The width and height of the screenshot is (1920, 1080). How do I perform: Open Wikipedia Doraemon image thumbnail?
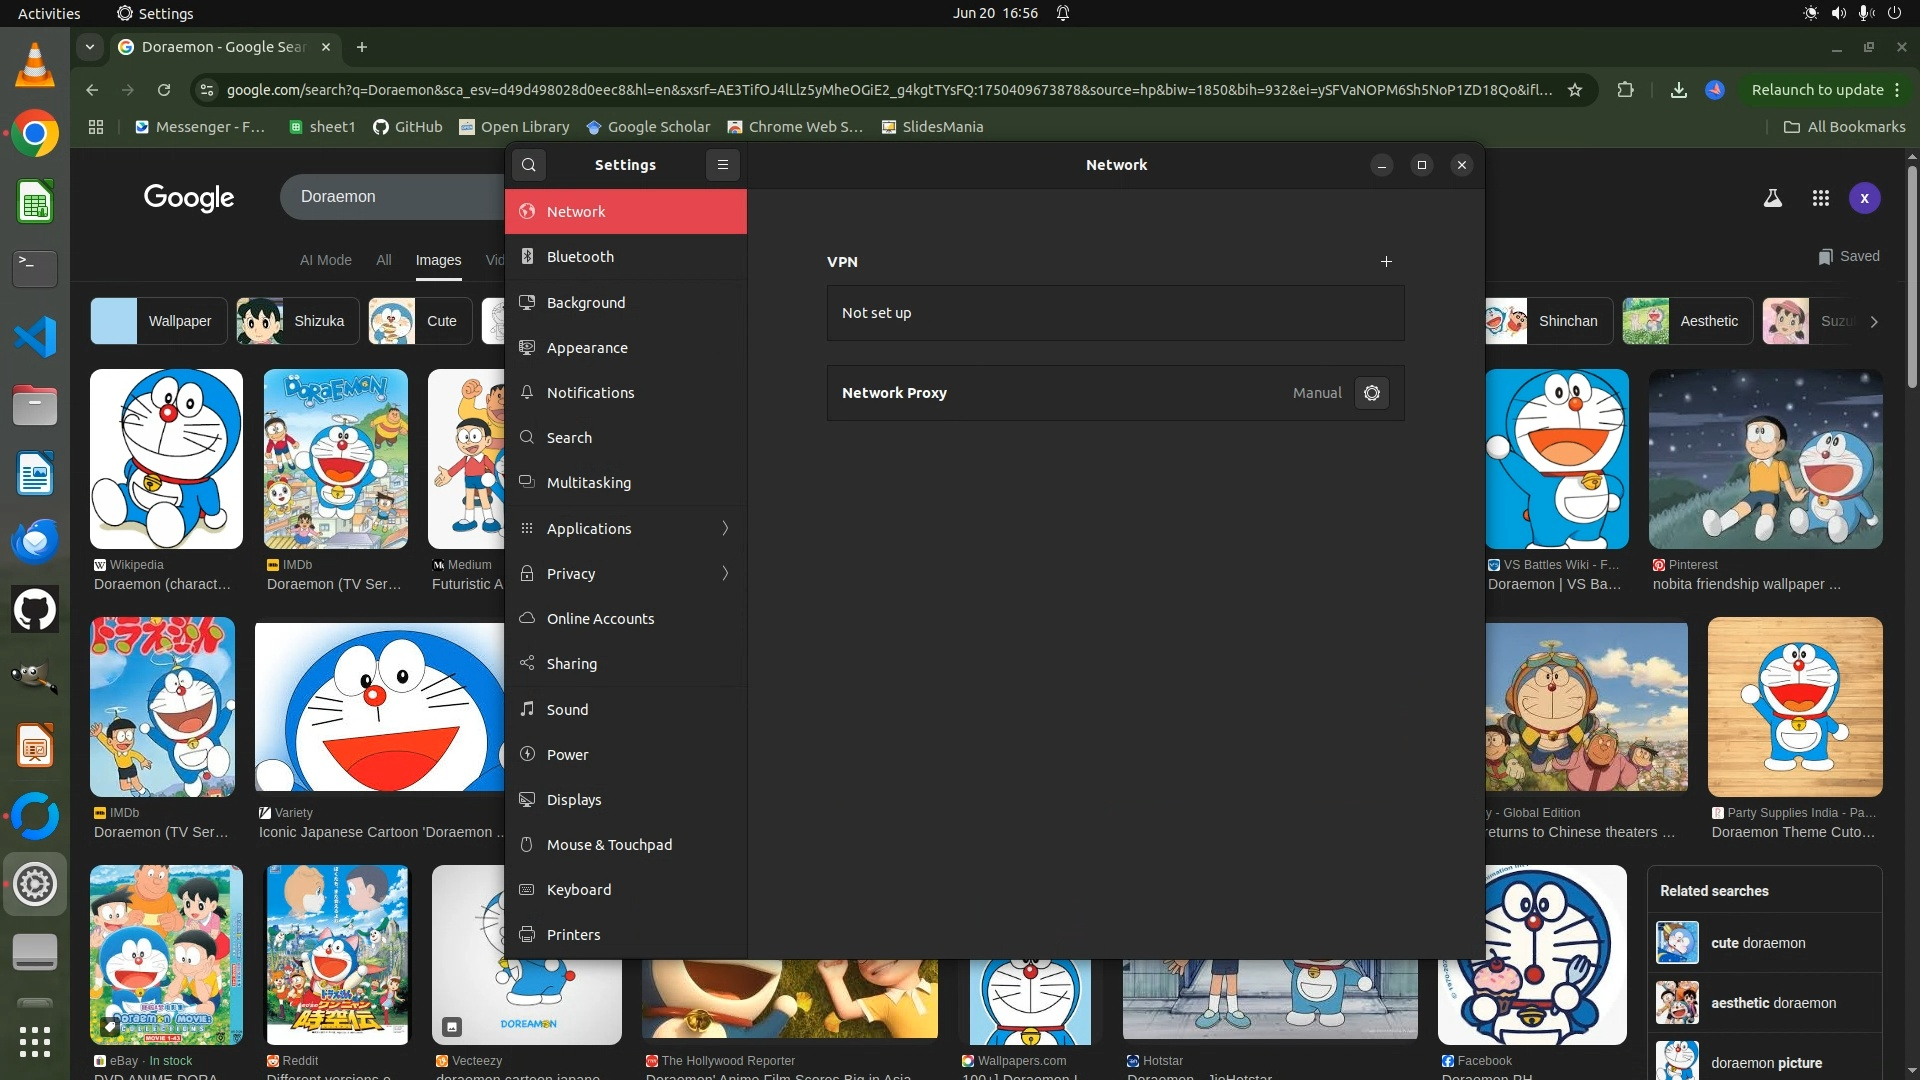(166, 459)
